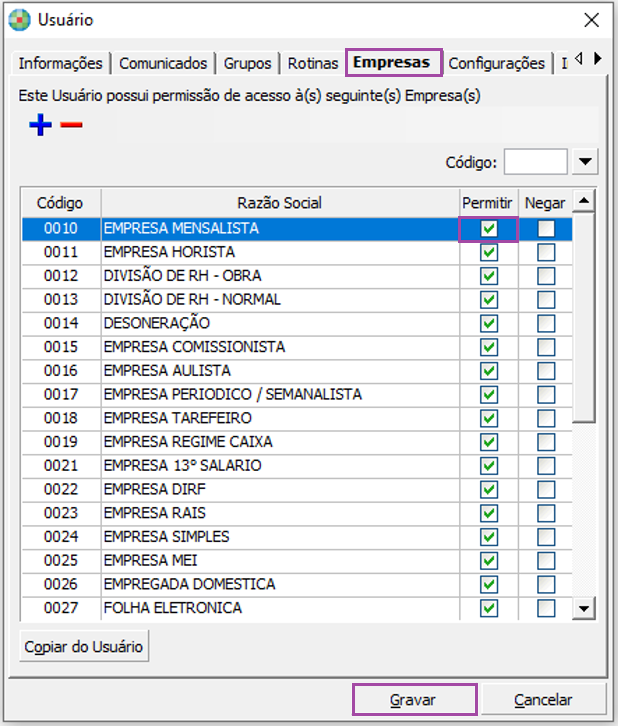Screen dimensions: 618x726
Task: Close the Usuário window
Action: point(591,20)
